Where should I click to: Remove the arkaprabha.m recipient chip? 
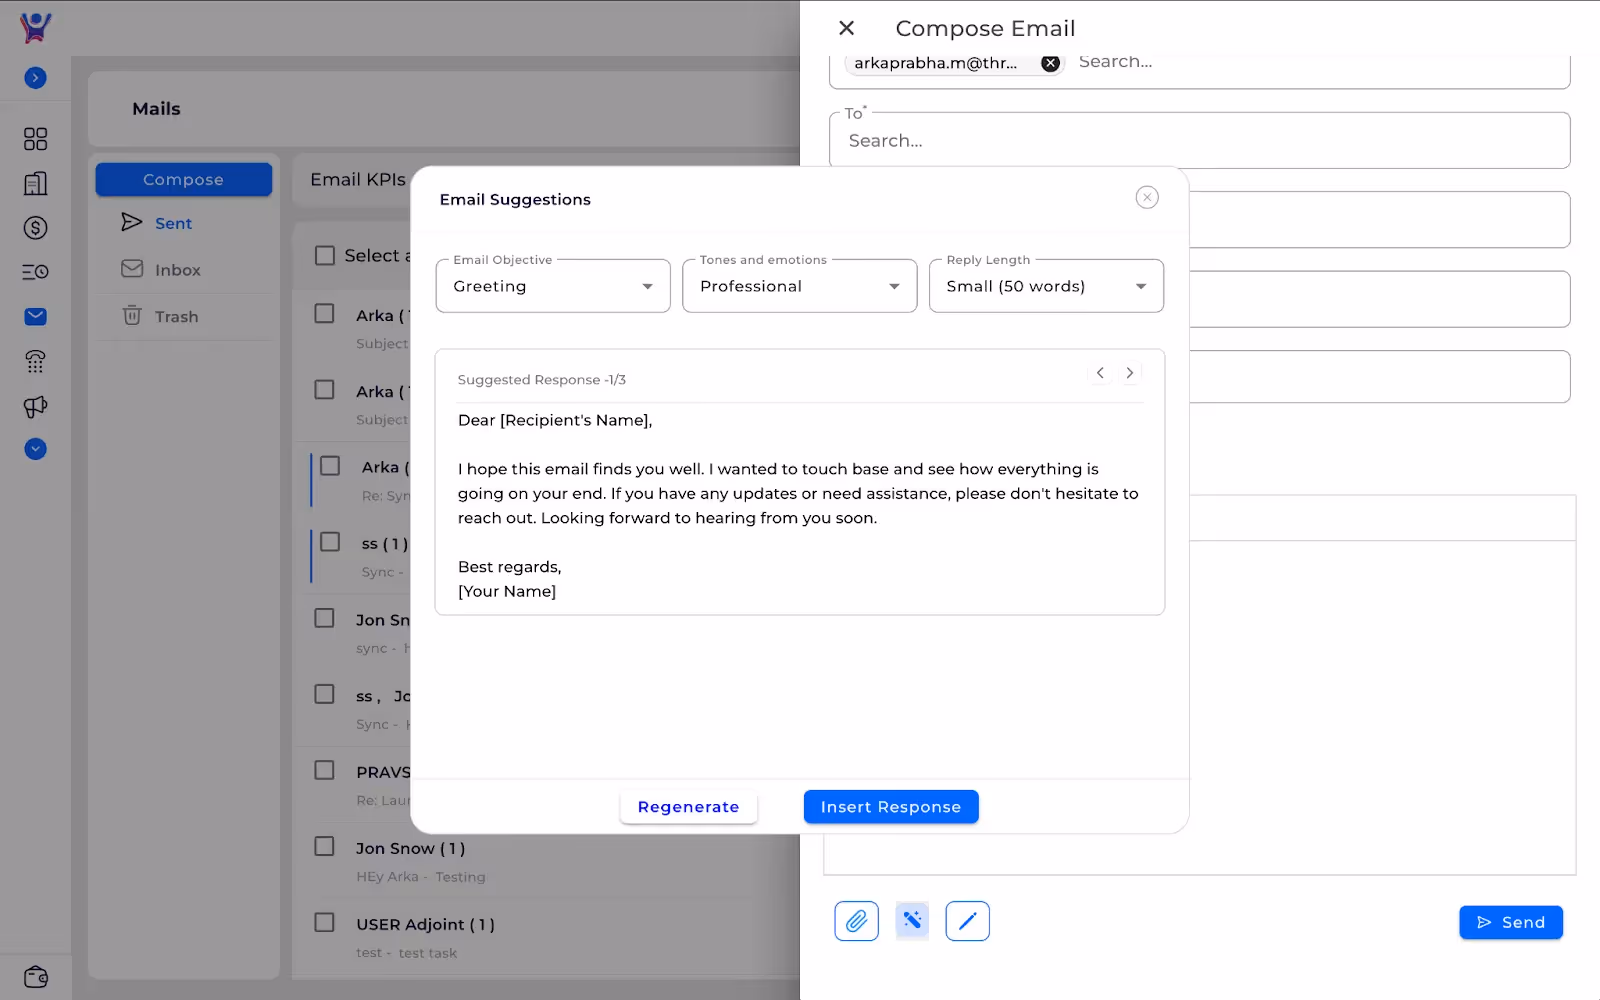pyautogui.click(x=1050, y=63)
